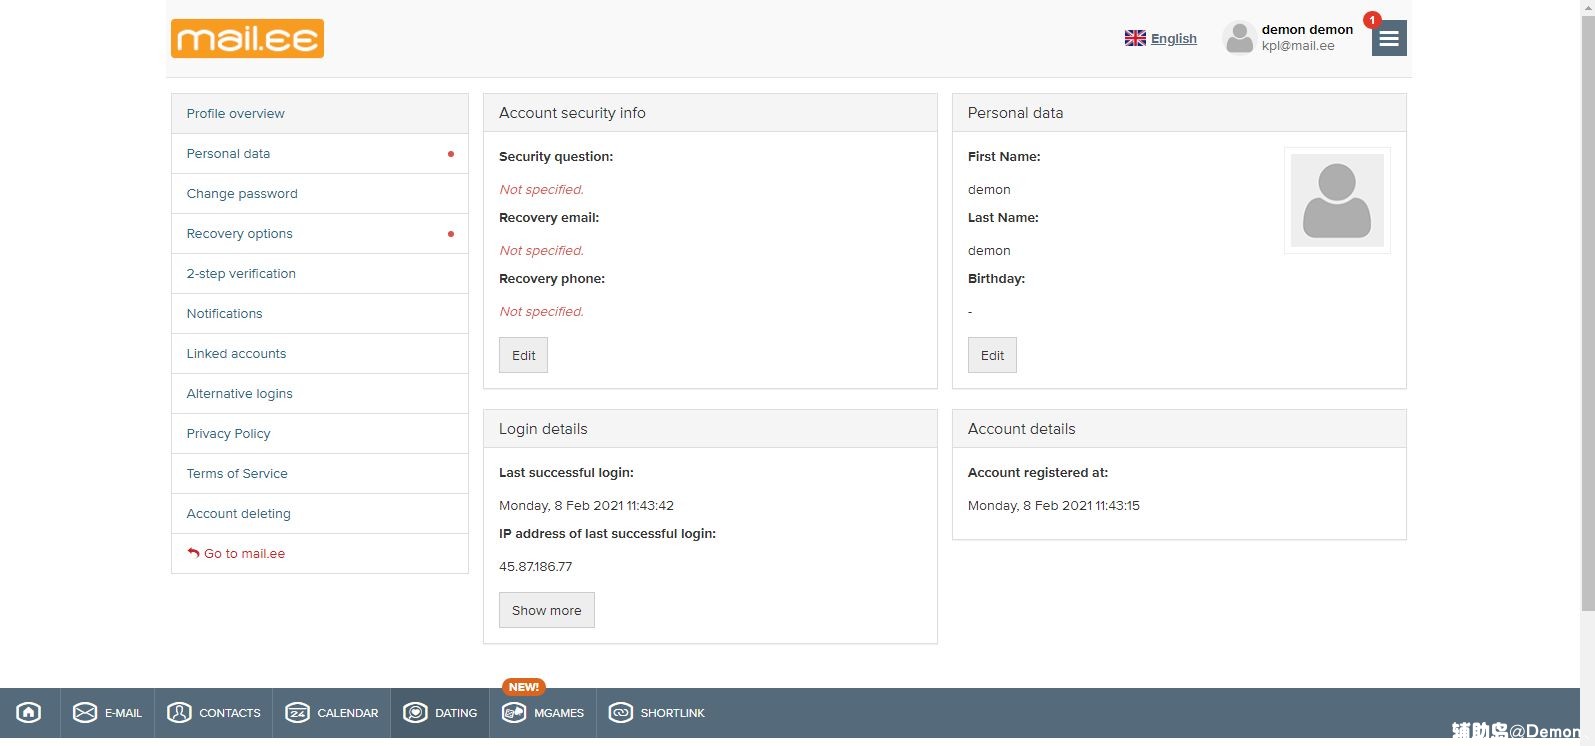Click the red arrow before Go to mail.ee

pyautogui.click(x=193, y=553)
